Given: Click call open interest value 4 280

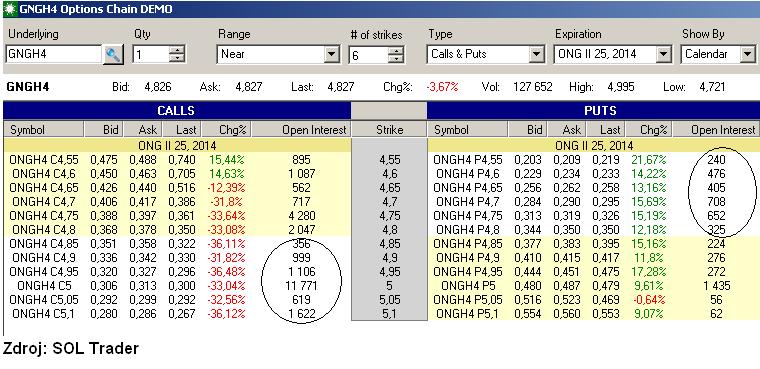Looking at the screenshot, I should pos(301,216).
